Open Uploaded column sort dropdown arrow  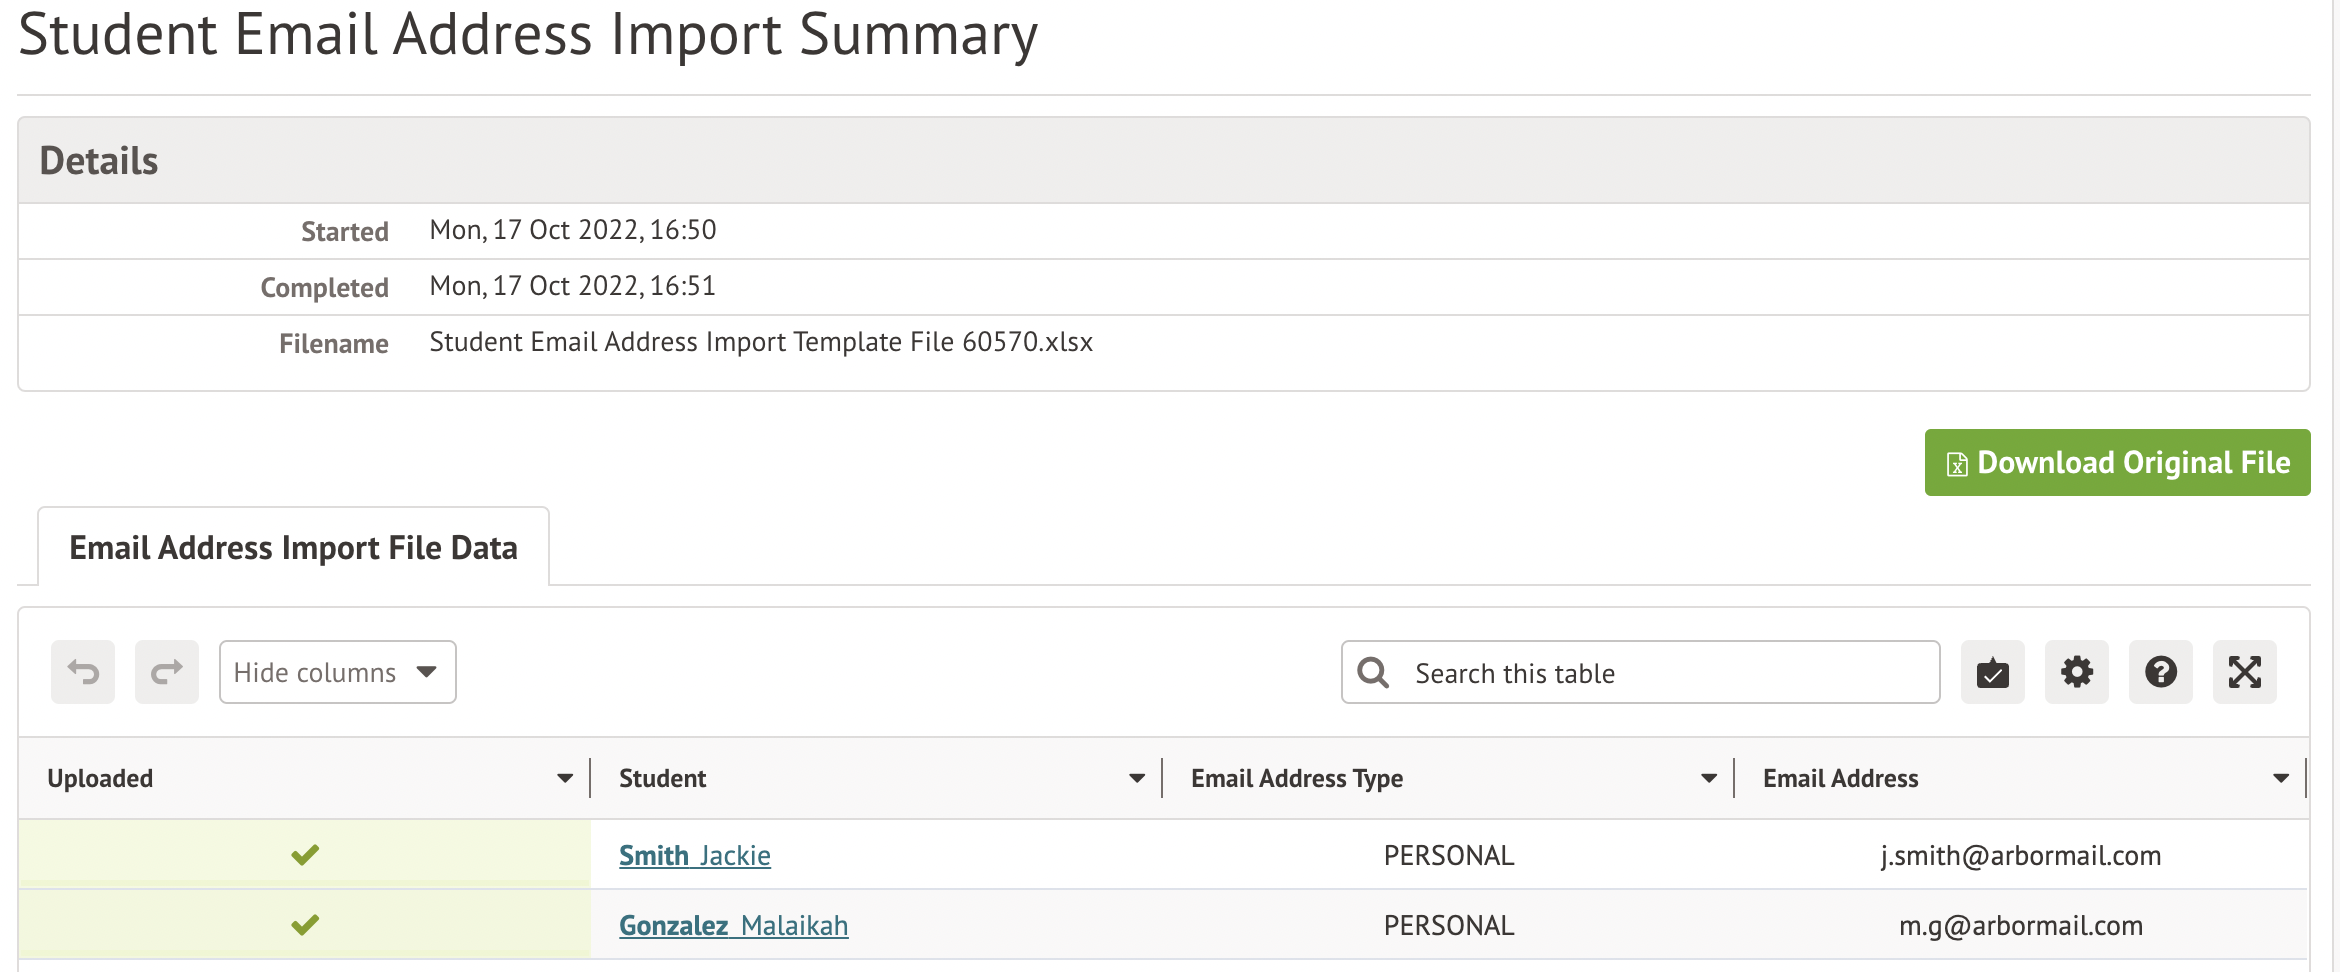[x=565, y=779]
